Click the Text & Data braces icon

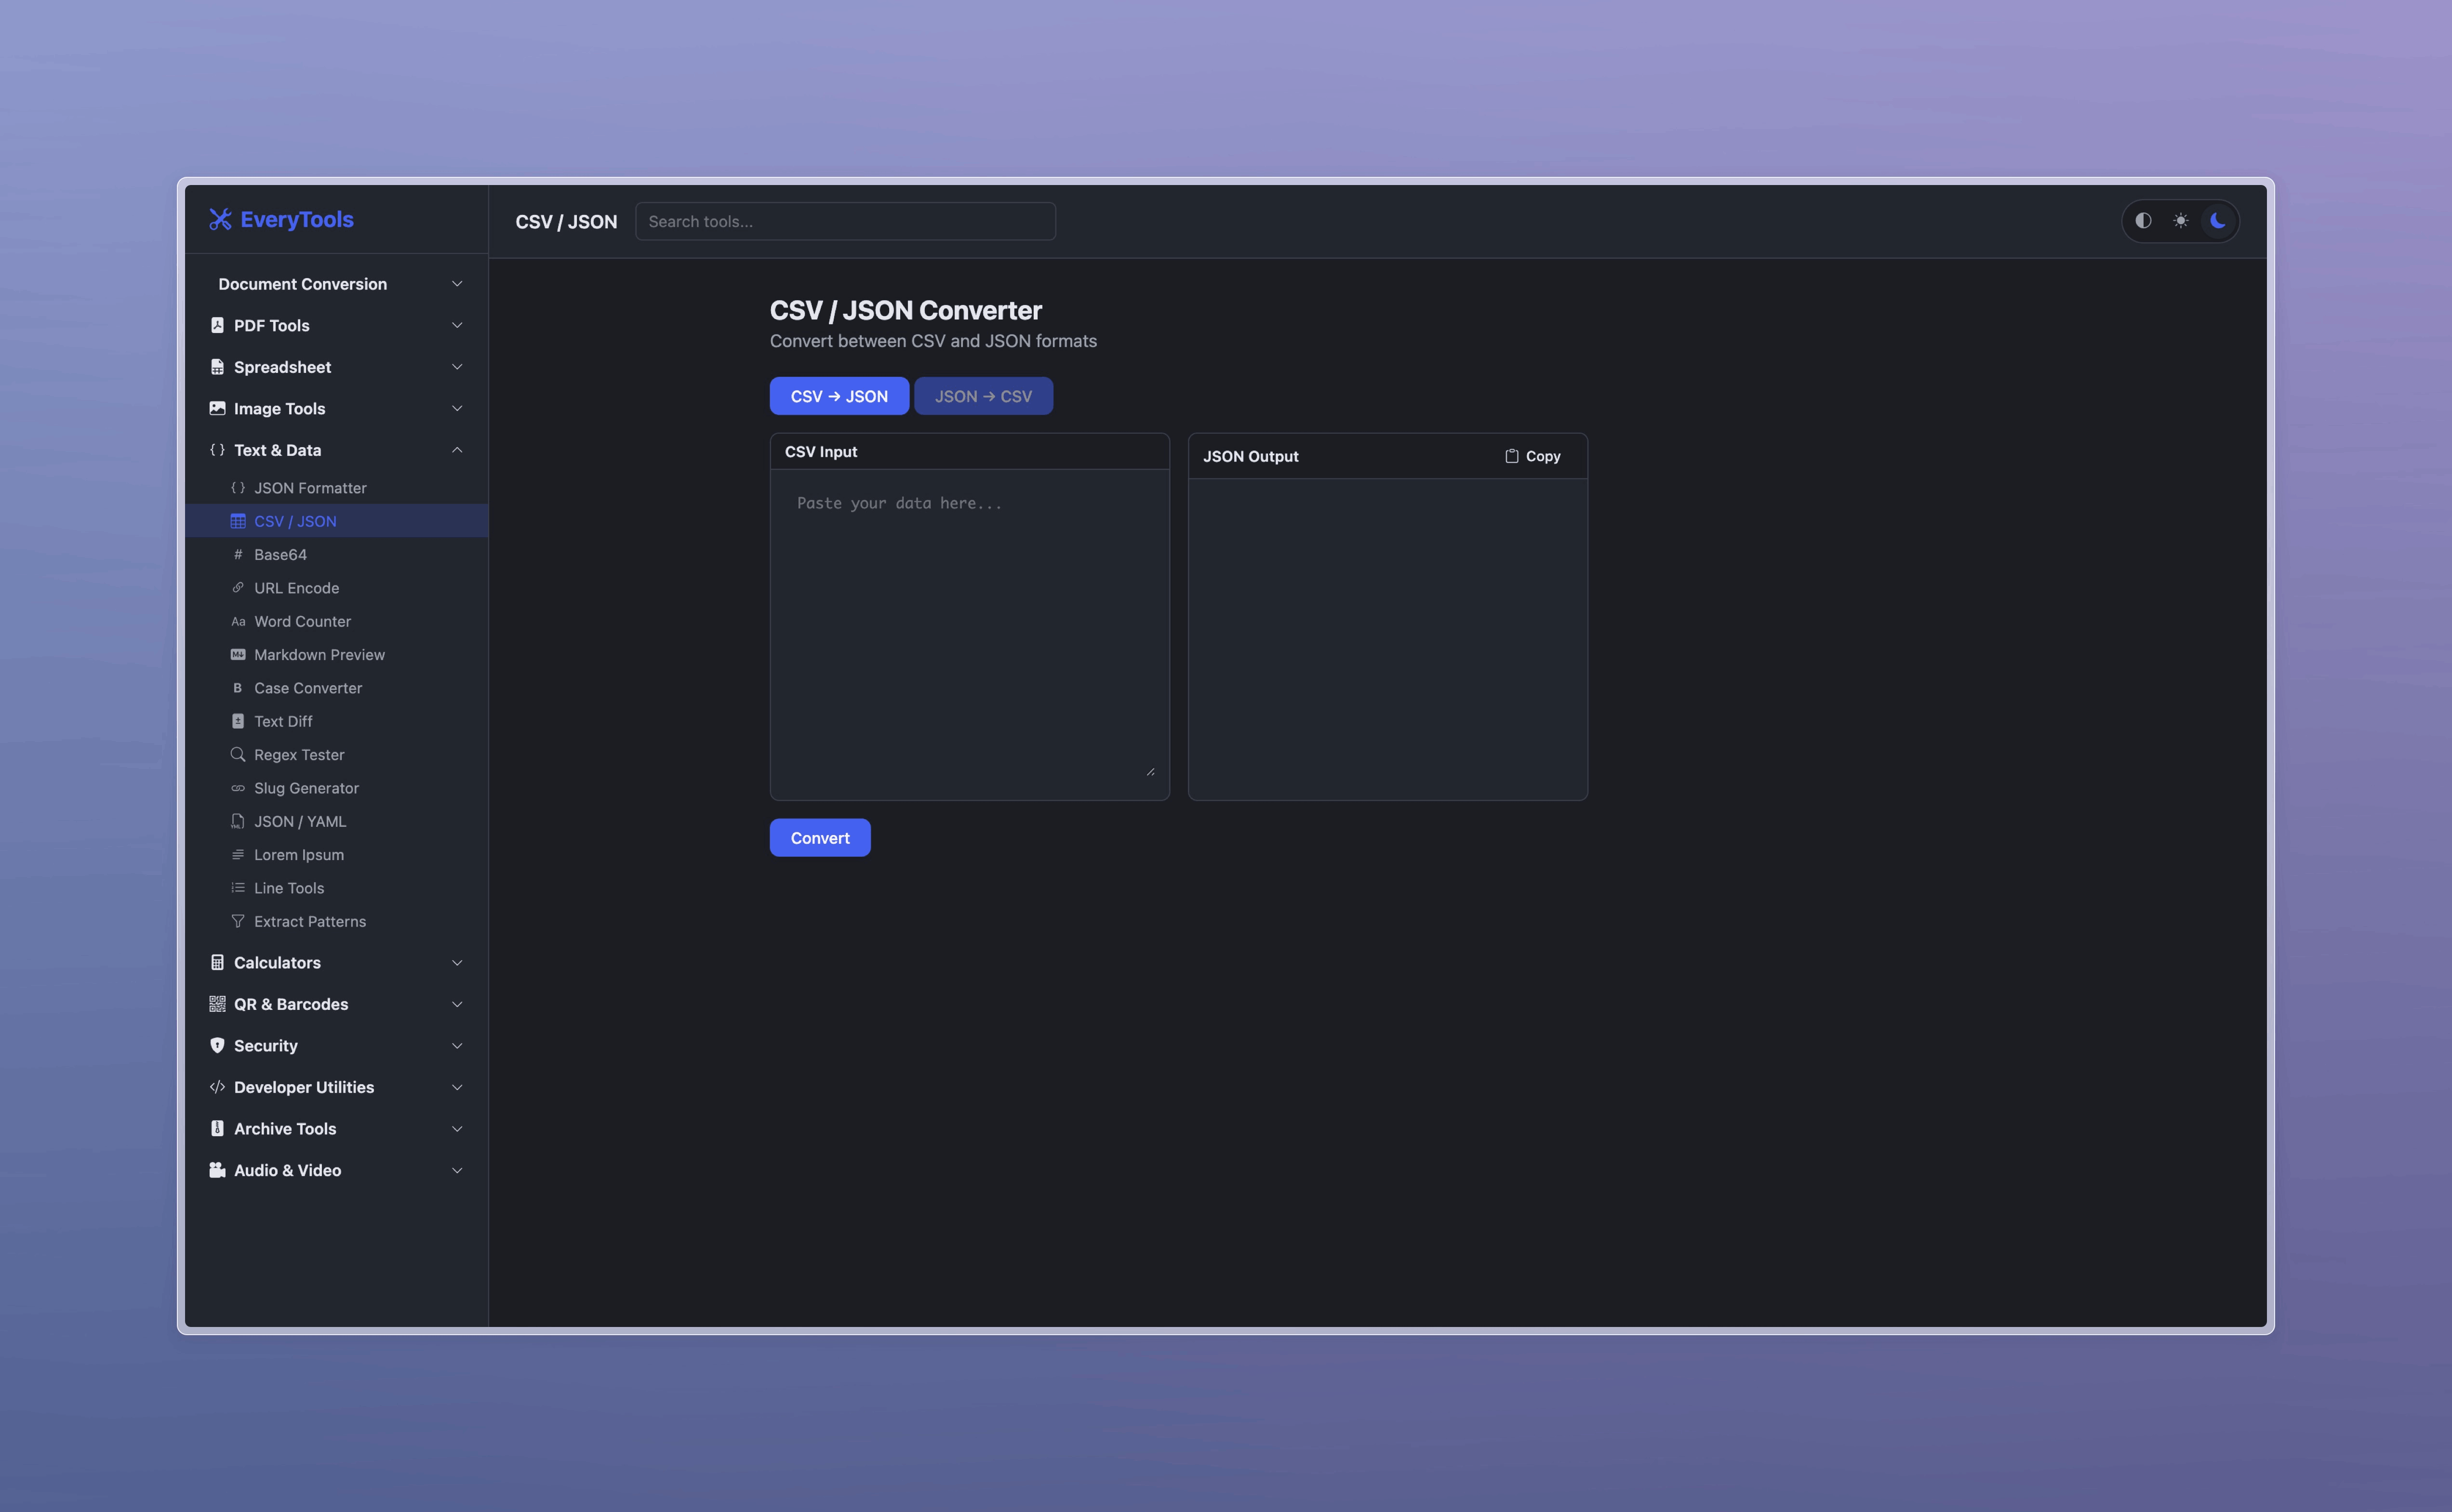tap(217, 450)
